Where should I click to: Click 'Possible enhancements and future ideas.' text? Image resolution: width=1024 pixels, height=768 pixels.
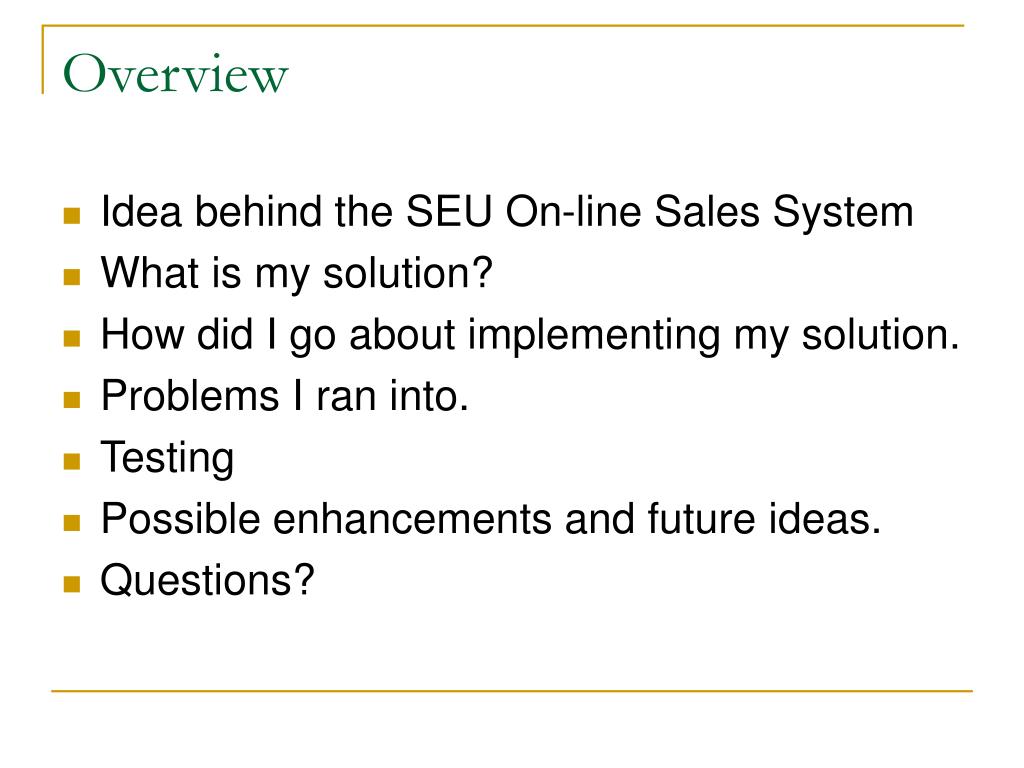click(x=491, y=519)
